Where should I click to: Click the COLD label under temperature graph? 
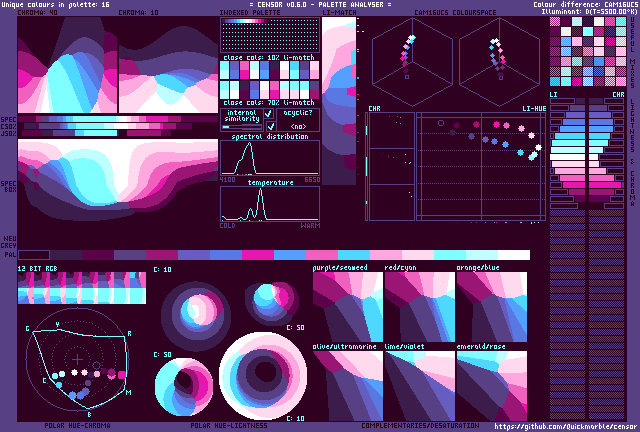pyautogui.click(x=227, y=225)
